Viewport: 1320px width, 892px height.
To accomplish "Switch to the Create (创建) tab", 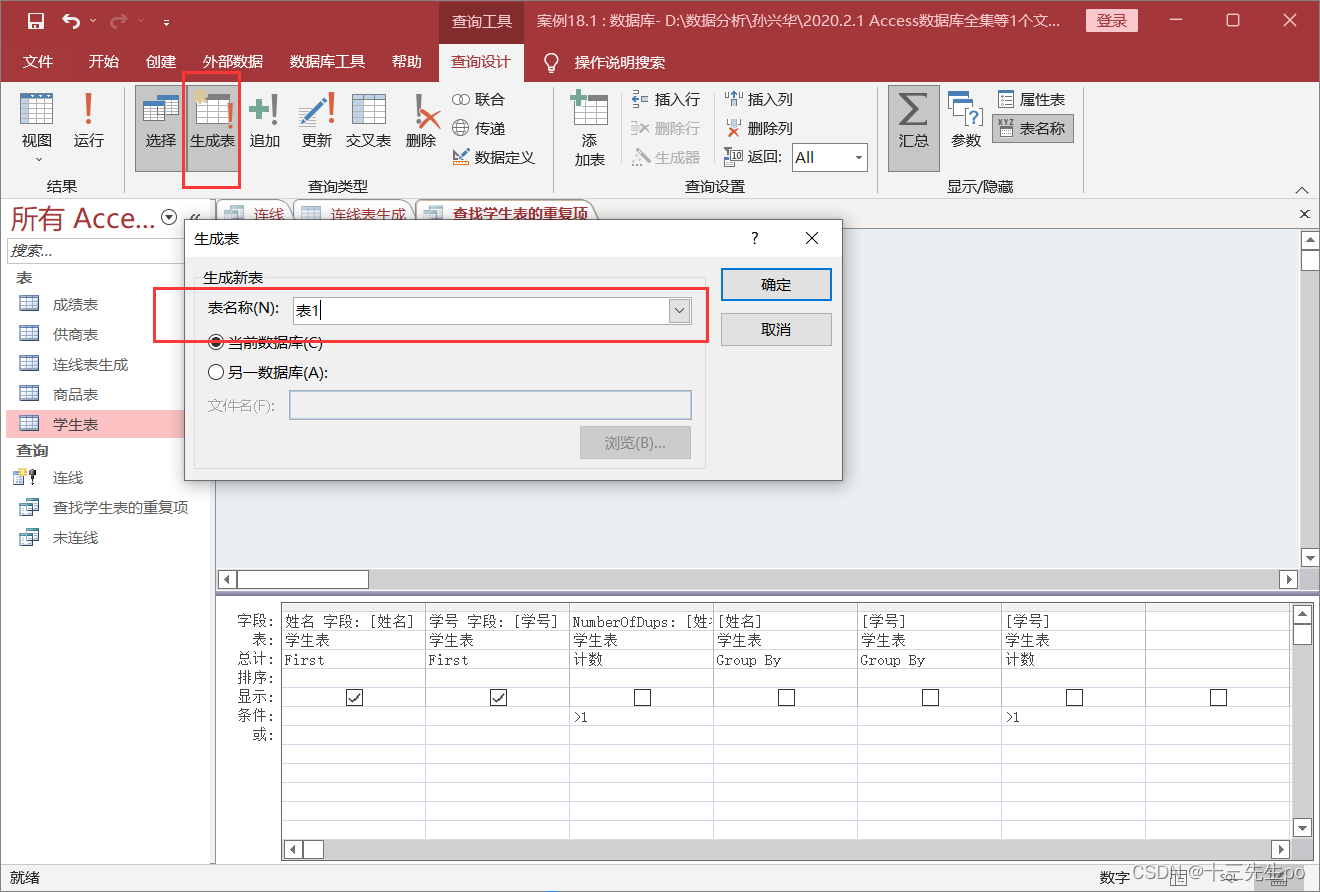I will click(x=161, y=62).
